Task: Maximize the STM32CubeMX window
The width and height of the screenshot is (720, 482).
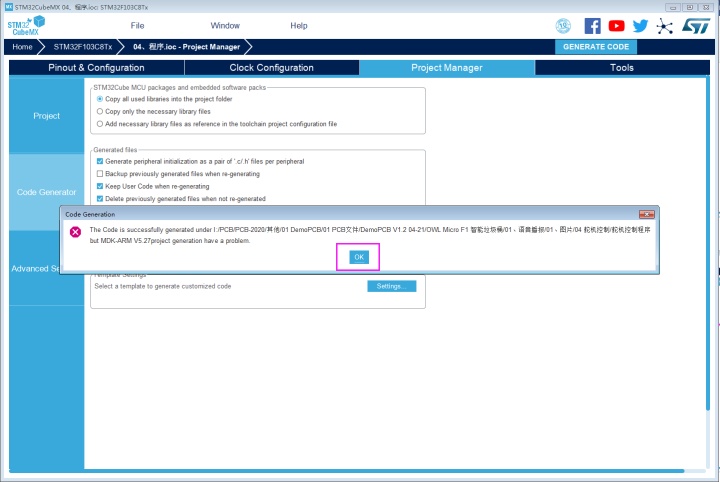Action: point(690,7)
